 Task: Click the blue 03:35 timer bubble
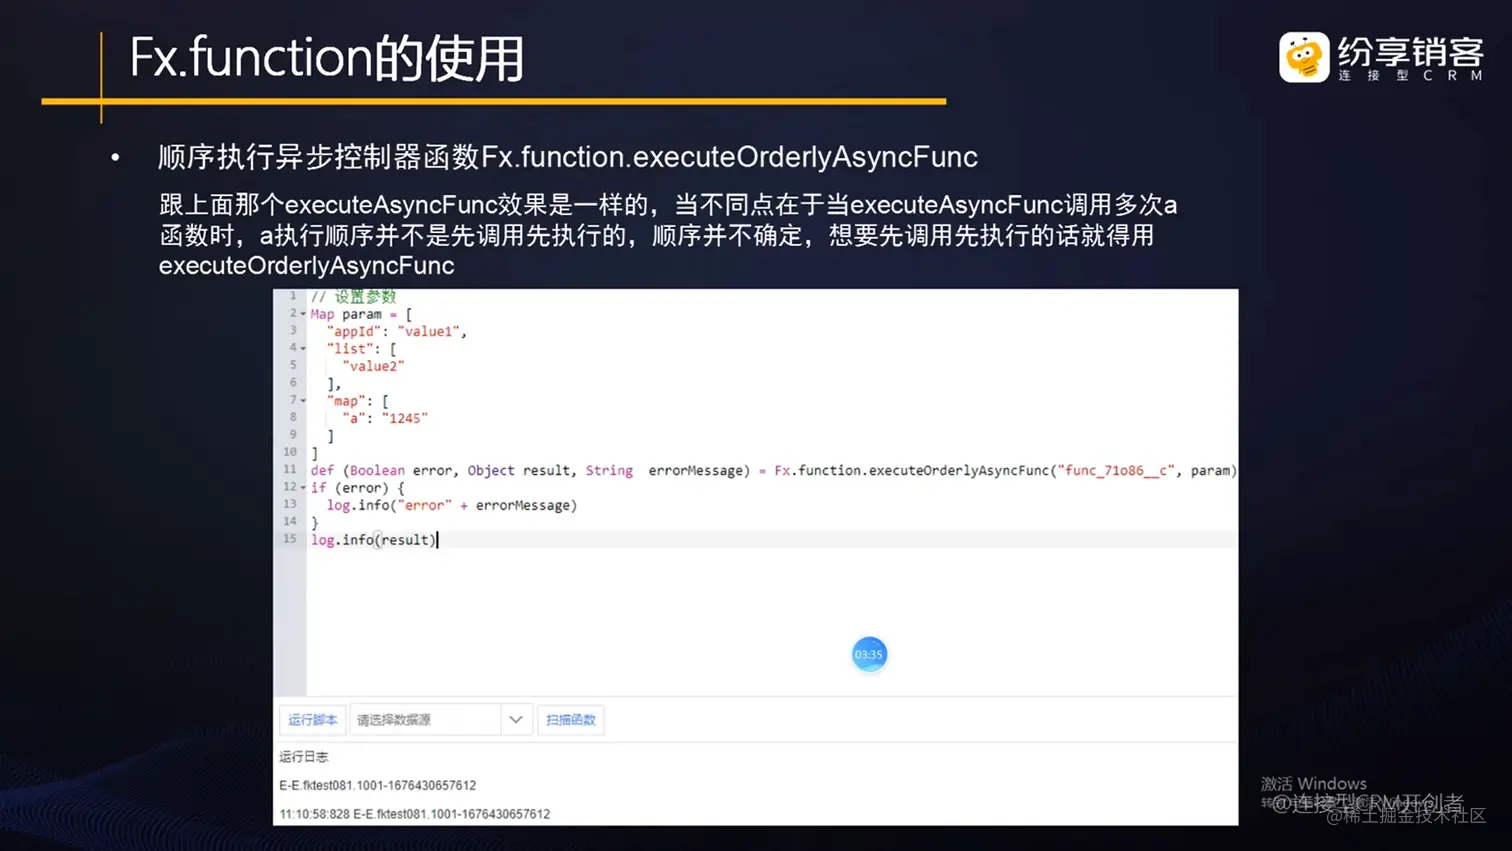tap(869, 654)
